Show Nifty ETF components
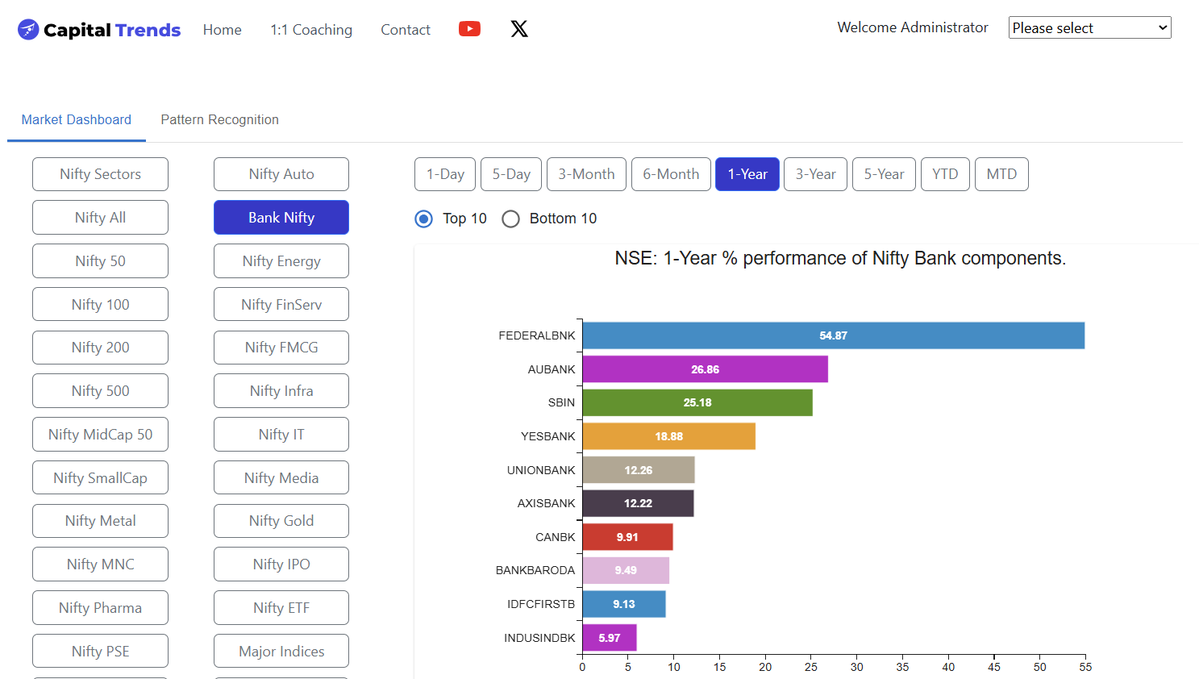Image resolution: width=1199 pixels, height=679 pixels. click(x=281, y=608)
